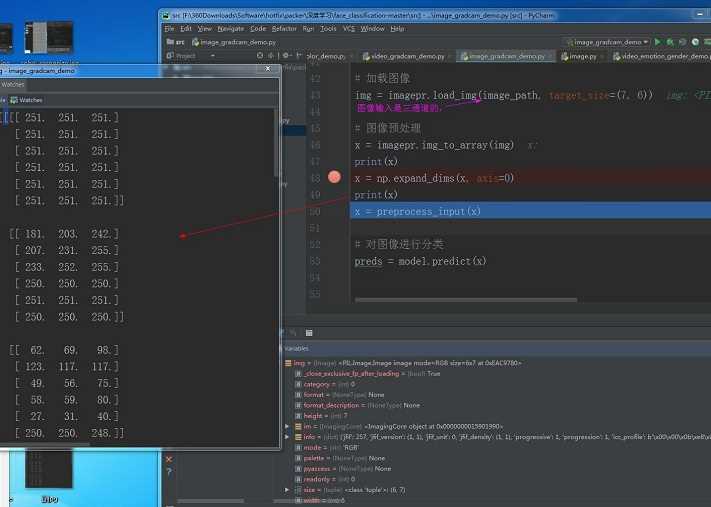Click the editor's horizontal scrollbar
The image size is (711, 507).
[466, 300]
